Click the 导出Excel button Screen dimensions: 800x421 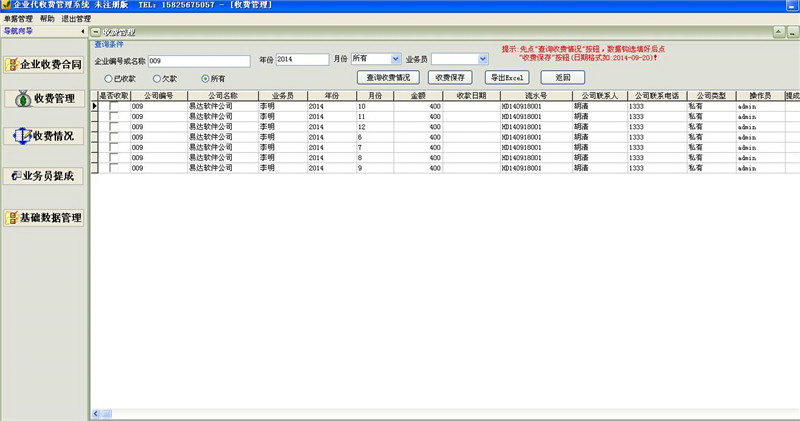coord(507,77)
